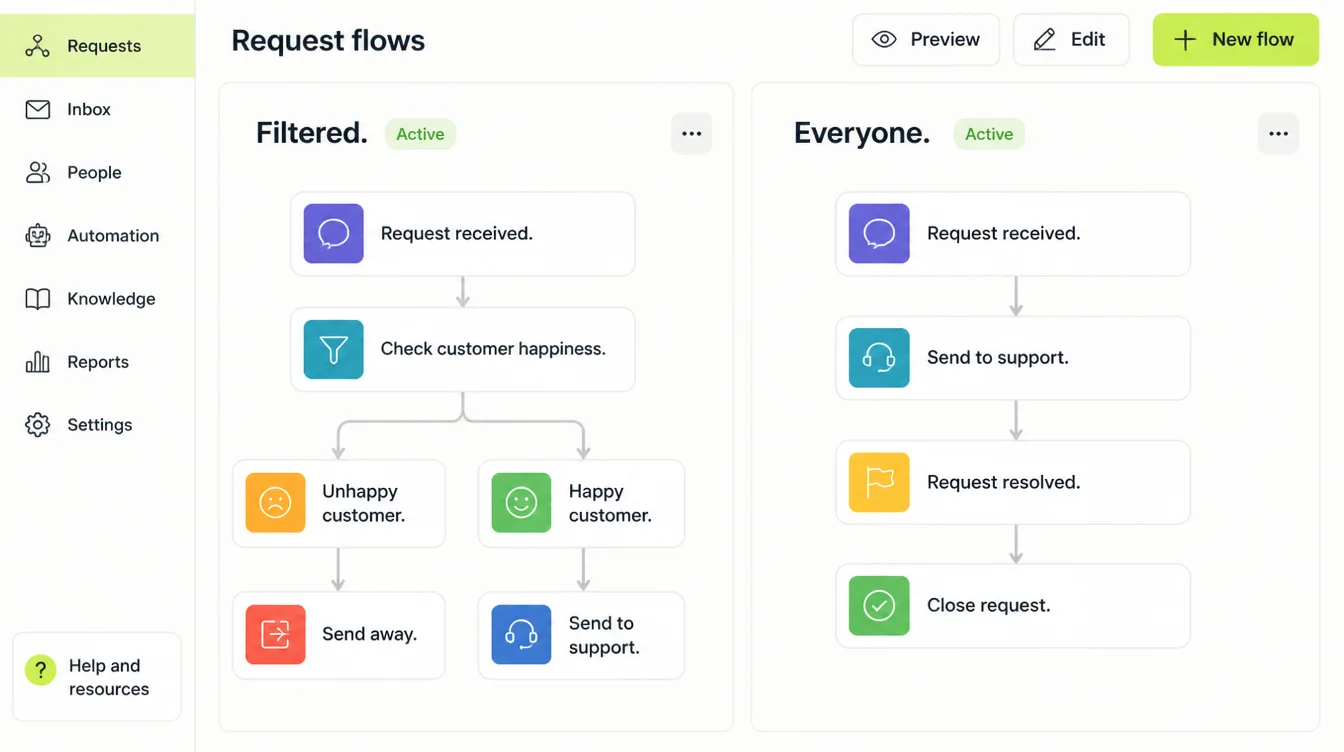Click the Reports bar chart icon
Screen dimensions: 1344x752
38,361
